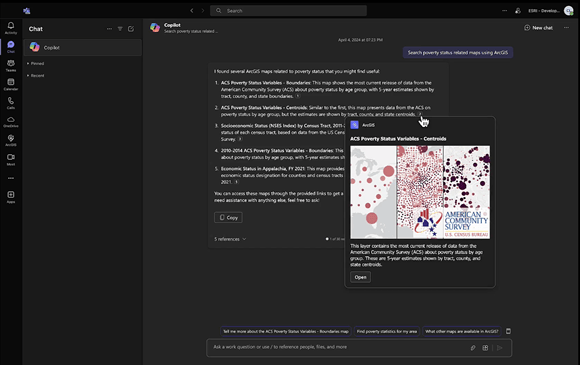Viewport: 580px width, 365px height.
Task: Expand the Recent chats section
Action: pos(36,75)
